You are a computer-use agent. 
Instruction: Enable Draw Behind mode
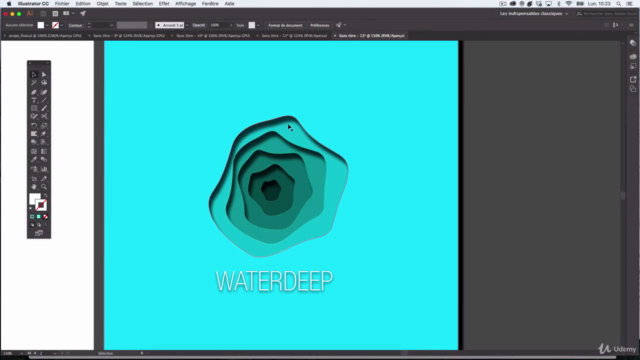(39, 225)
